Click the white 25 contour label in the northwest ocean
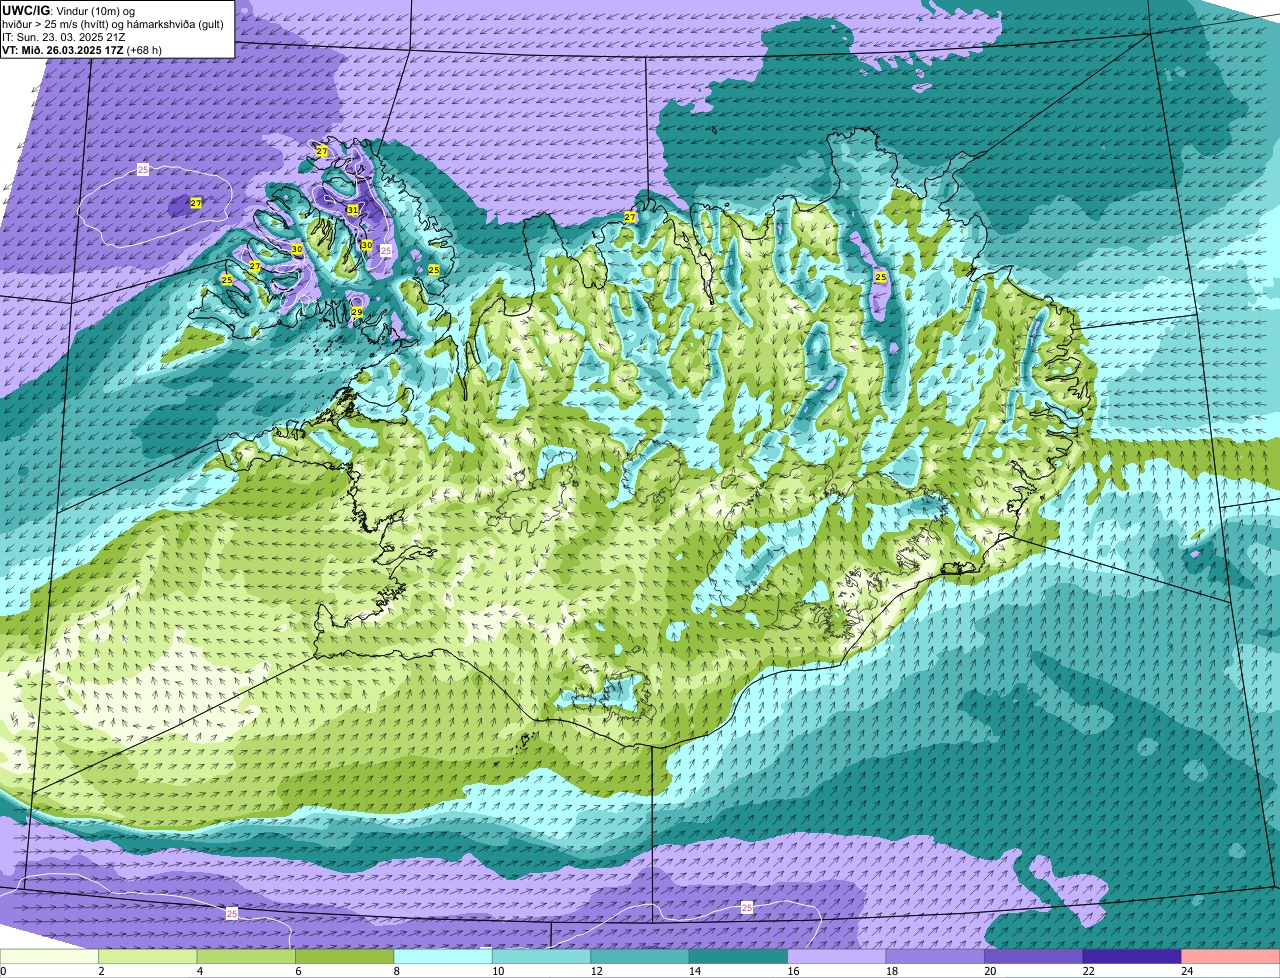1280x978 pixels. tap(143, 170)
